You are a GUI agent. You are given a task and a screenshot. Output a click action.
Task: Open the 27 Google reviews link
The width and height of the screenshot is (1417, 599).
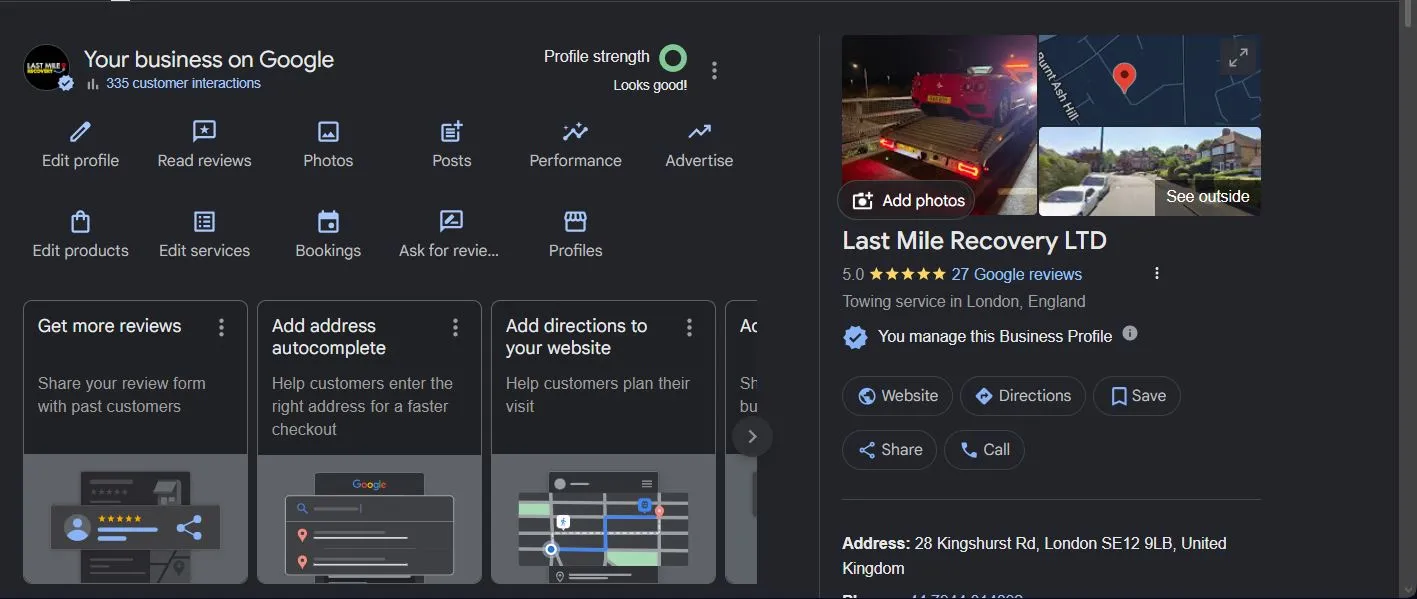point(1017,273)
